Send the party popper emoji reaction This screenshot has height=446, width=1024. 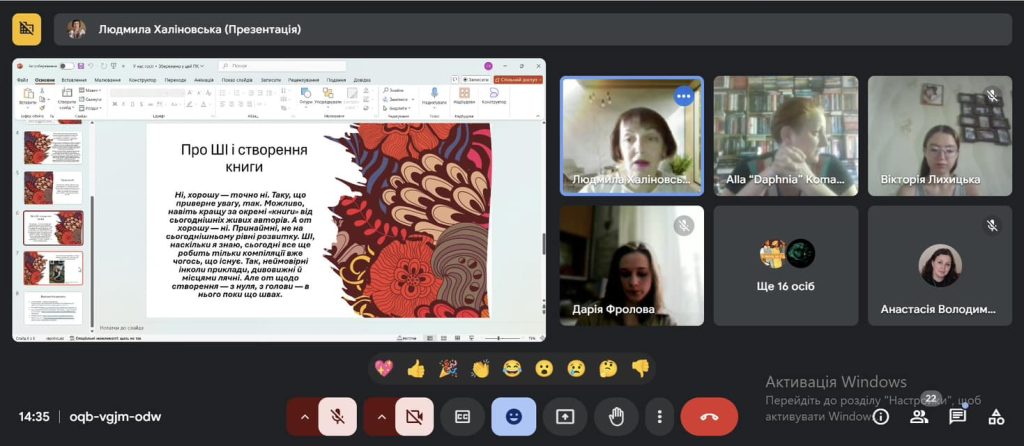[448, 369]
